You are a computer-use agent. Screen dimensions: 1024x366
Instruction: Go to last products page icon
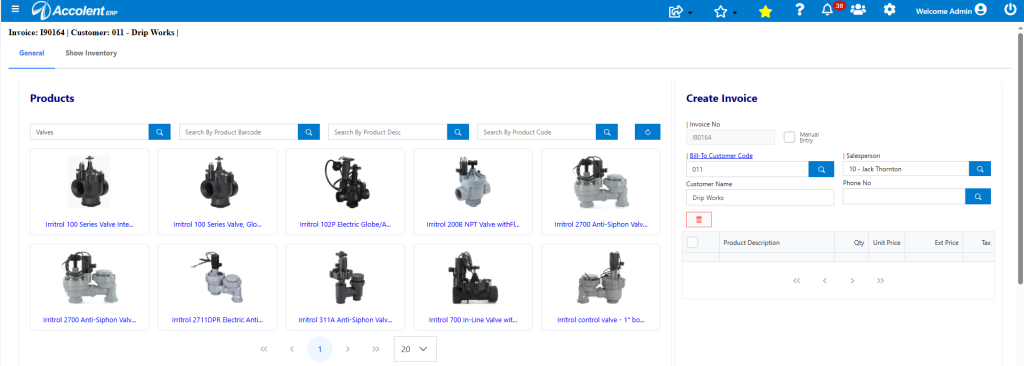(376, 349)
